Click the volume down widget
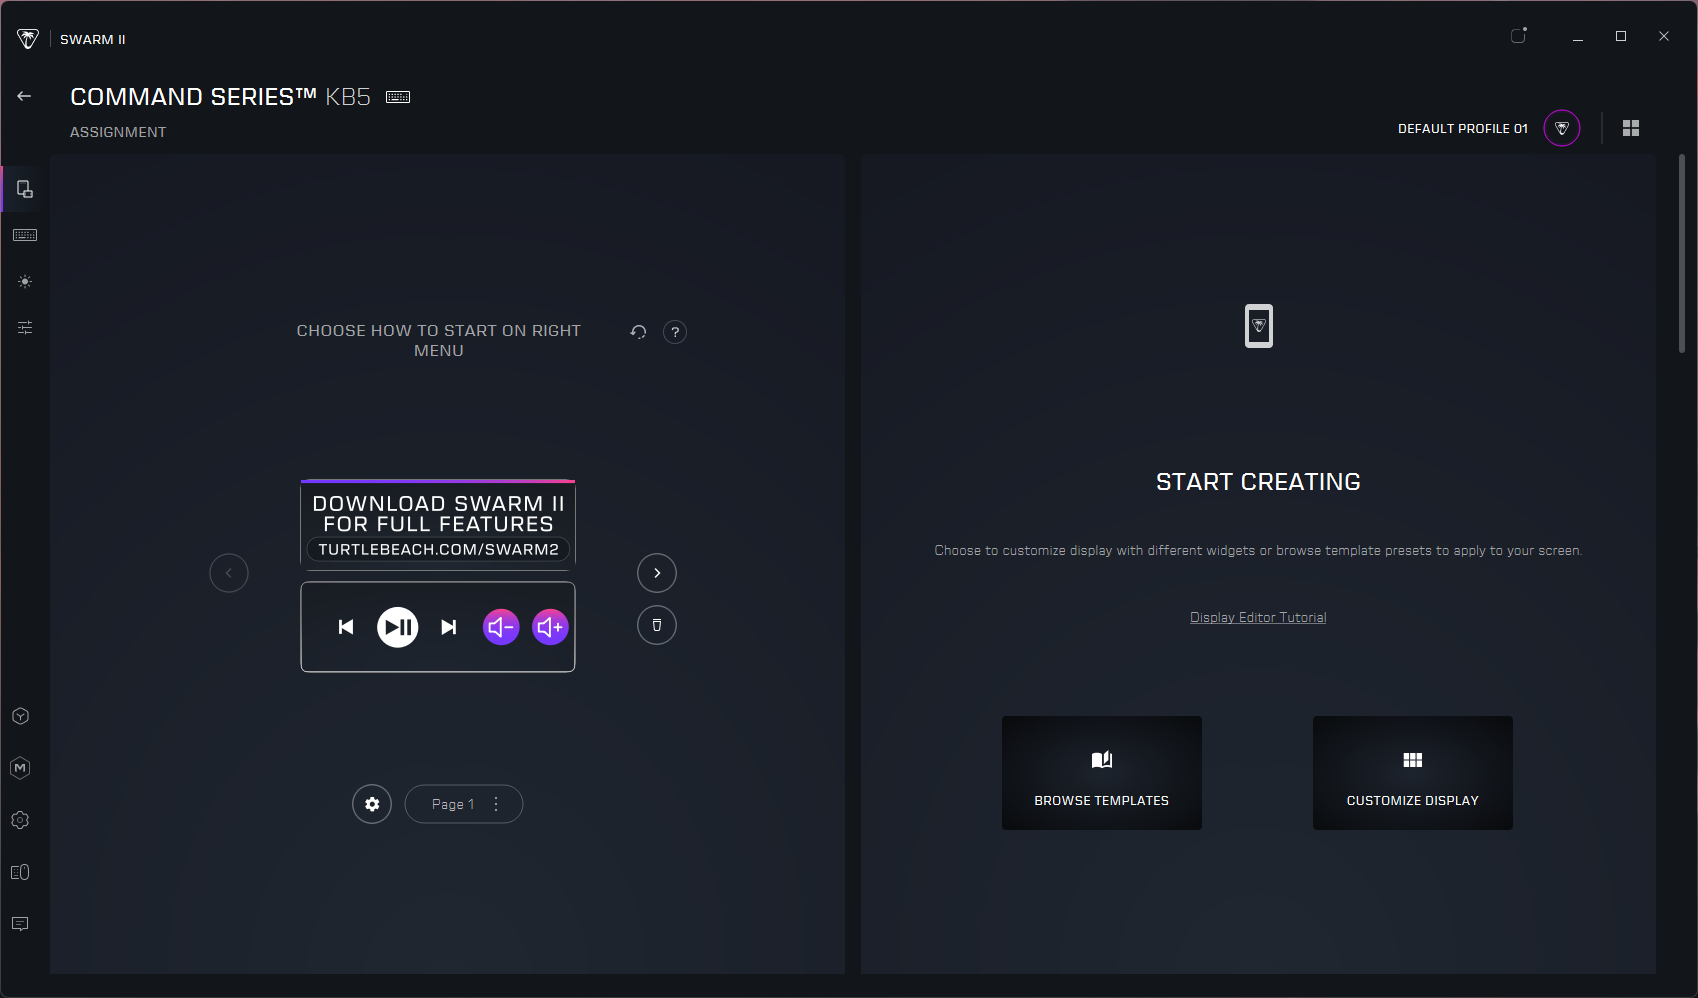Screen dimensions: 1698x998 (501, 627)
